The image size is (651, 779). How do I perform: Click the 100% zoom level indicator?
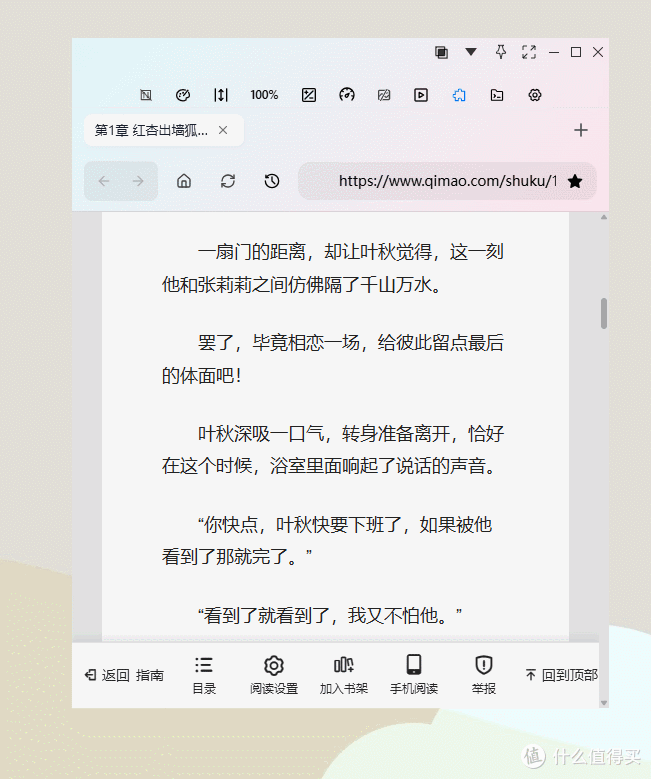(x=264, y=95)
